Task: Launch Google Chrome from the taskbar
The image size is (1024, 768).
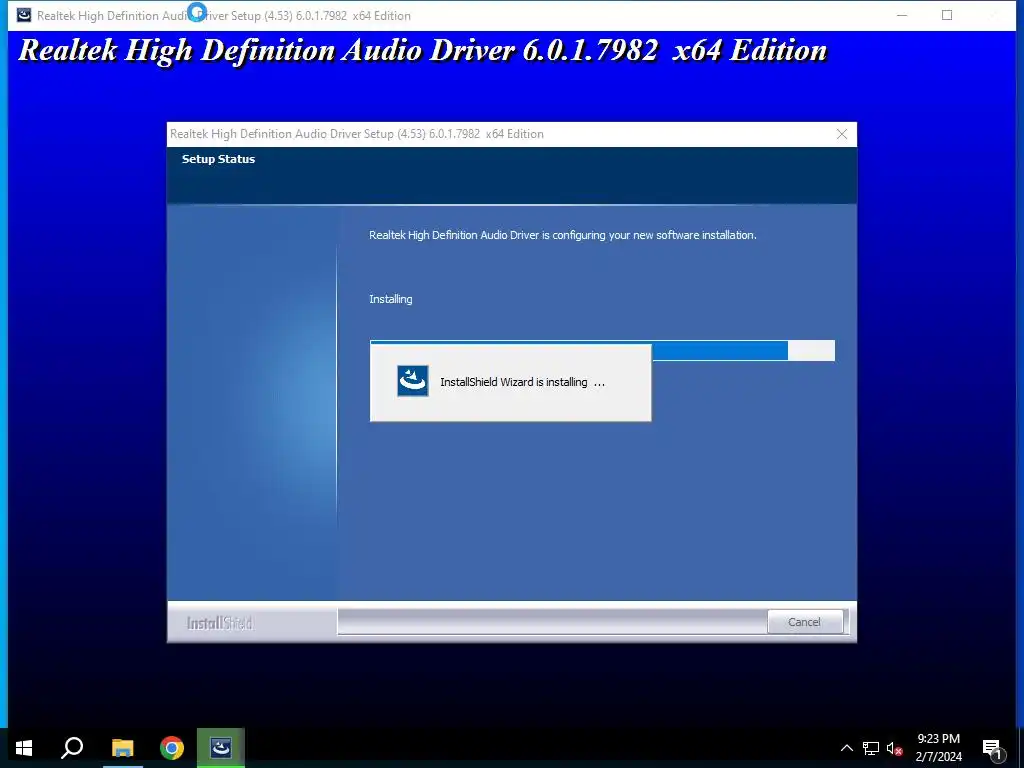Action: (x=172, y=748)
